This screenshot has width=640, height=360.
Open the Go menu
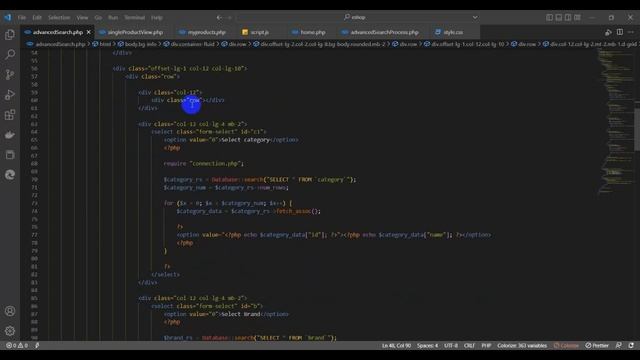coord(98,18)
